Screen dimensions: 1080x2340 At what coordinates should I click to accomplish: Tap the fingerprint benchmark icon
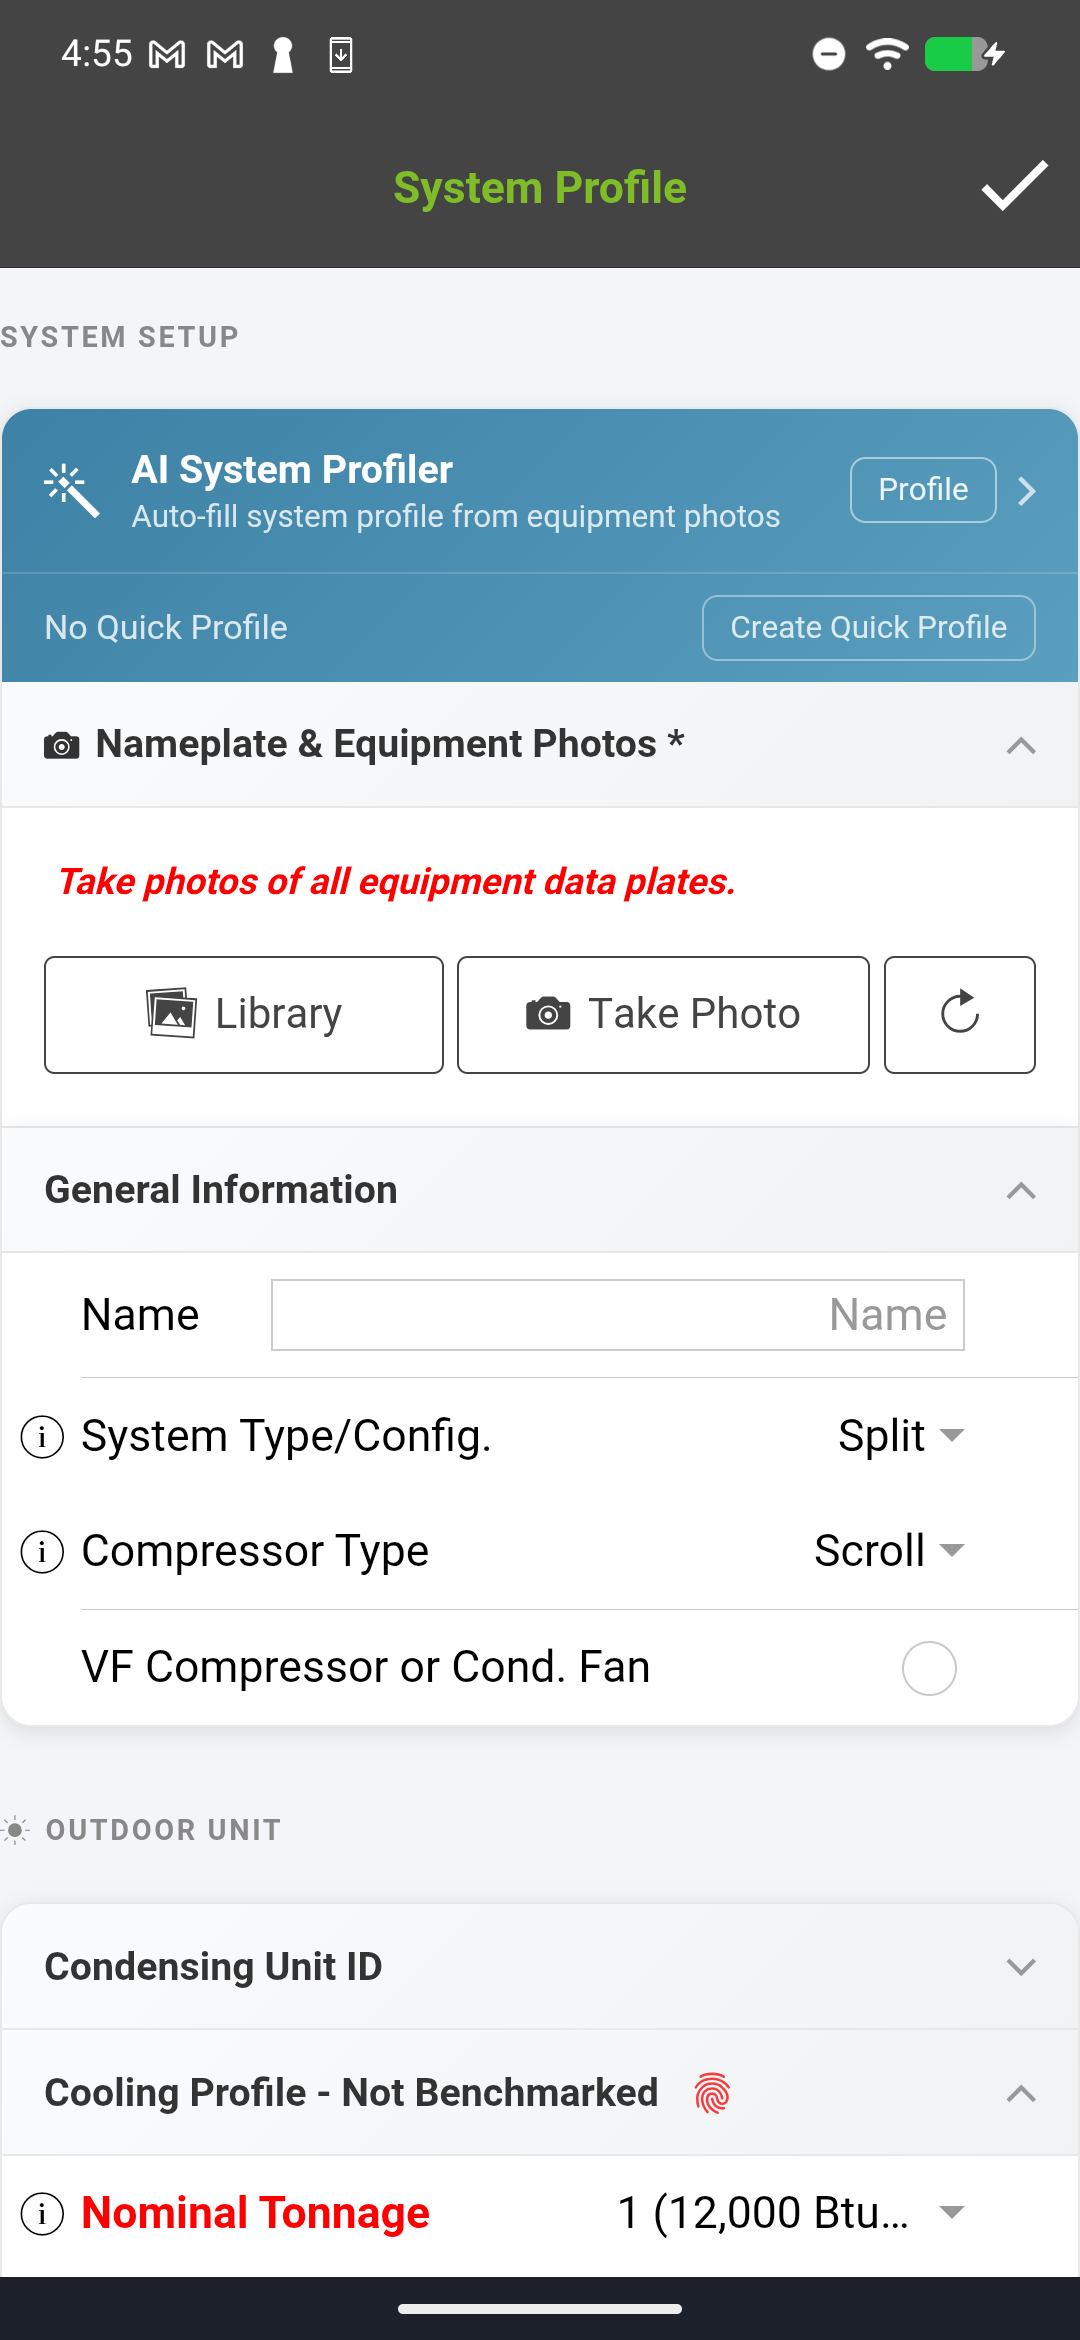712,2093
